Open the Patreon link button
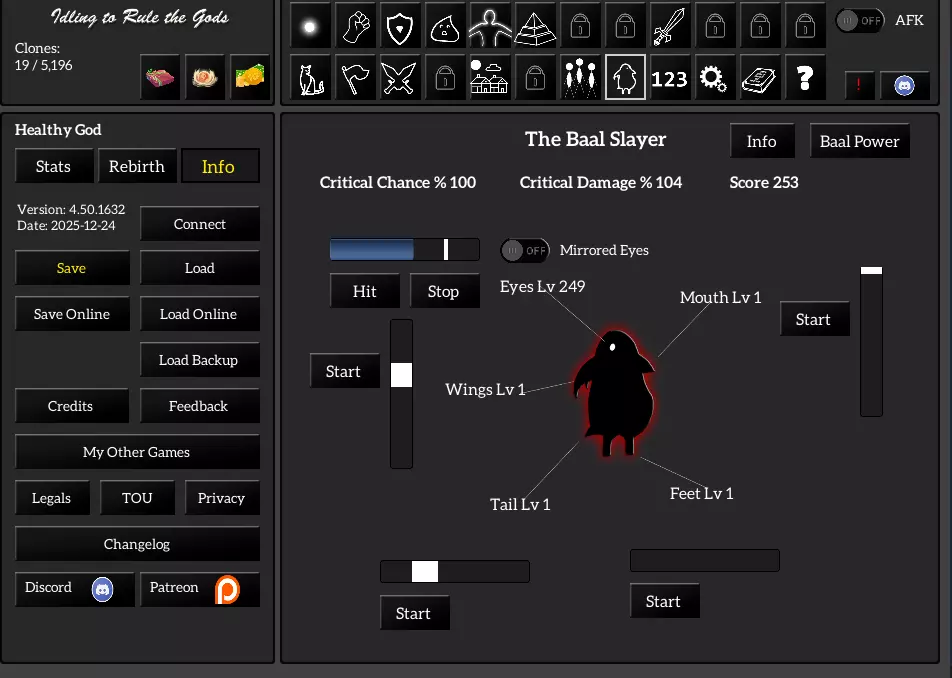The width and height of the screenshot is (952, 678). click(200, 589)
